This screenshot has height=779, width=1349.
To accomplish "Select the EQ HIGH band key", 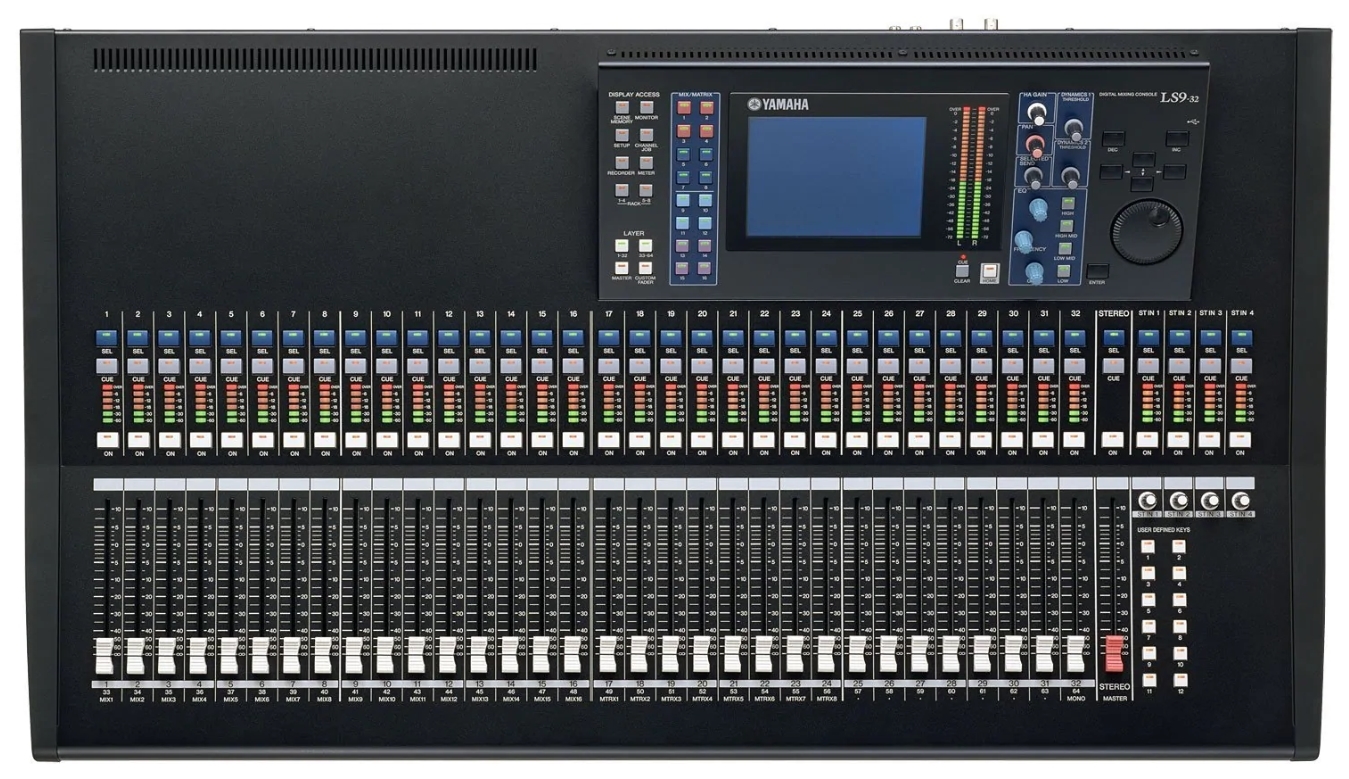I will coord(1067,201).
